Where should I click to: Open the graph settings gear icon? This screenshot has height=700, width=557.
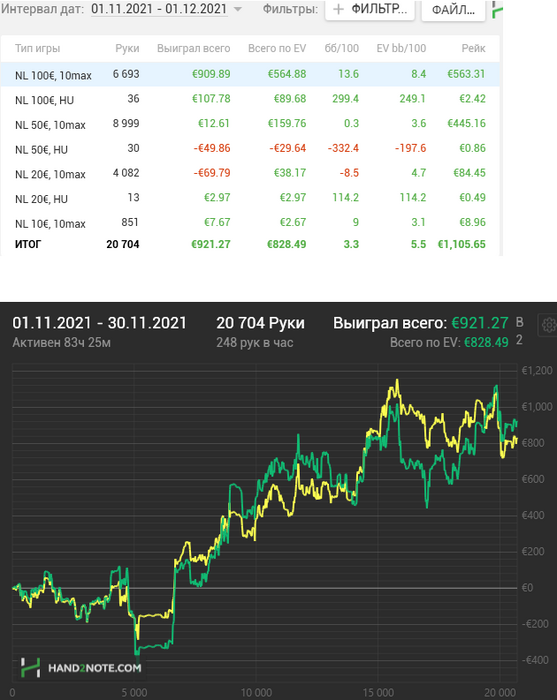549,325
